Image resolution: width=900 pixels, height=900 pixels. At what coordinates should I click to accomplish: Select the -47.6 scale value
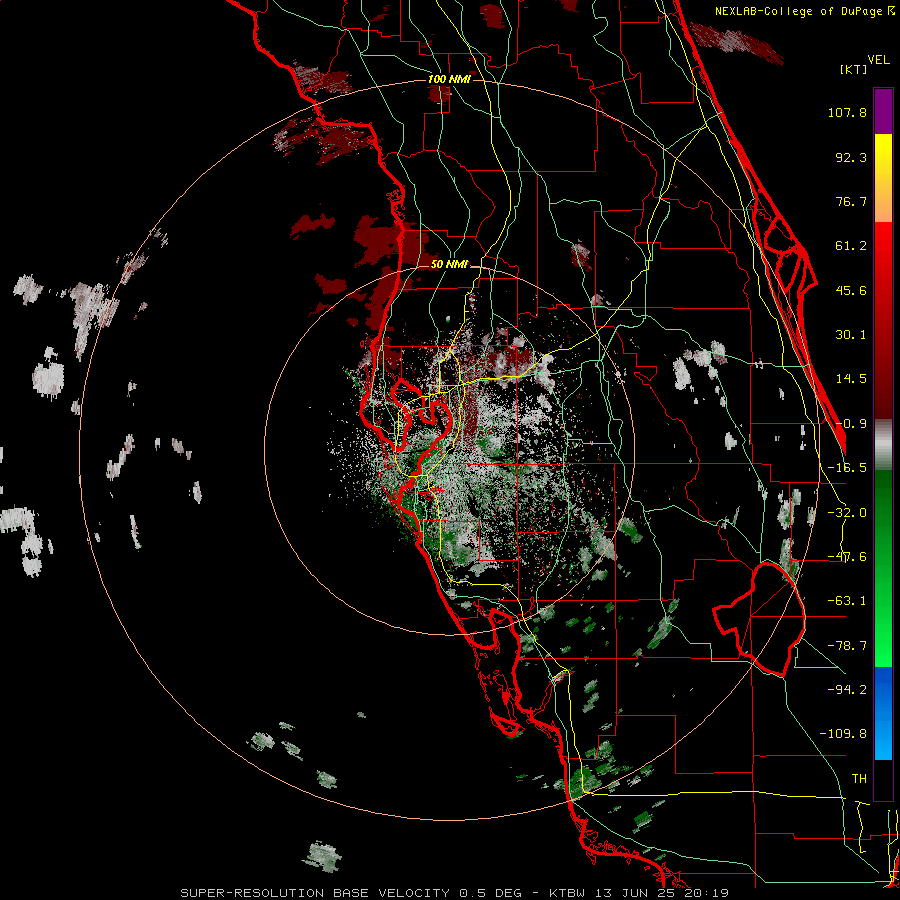coord(847,557)
